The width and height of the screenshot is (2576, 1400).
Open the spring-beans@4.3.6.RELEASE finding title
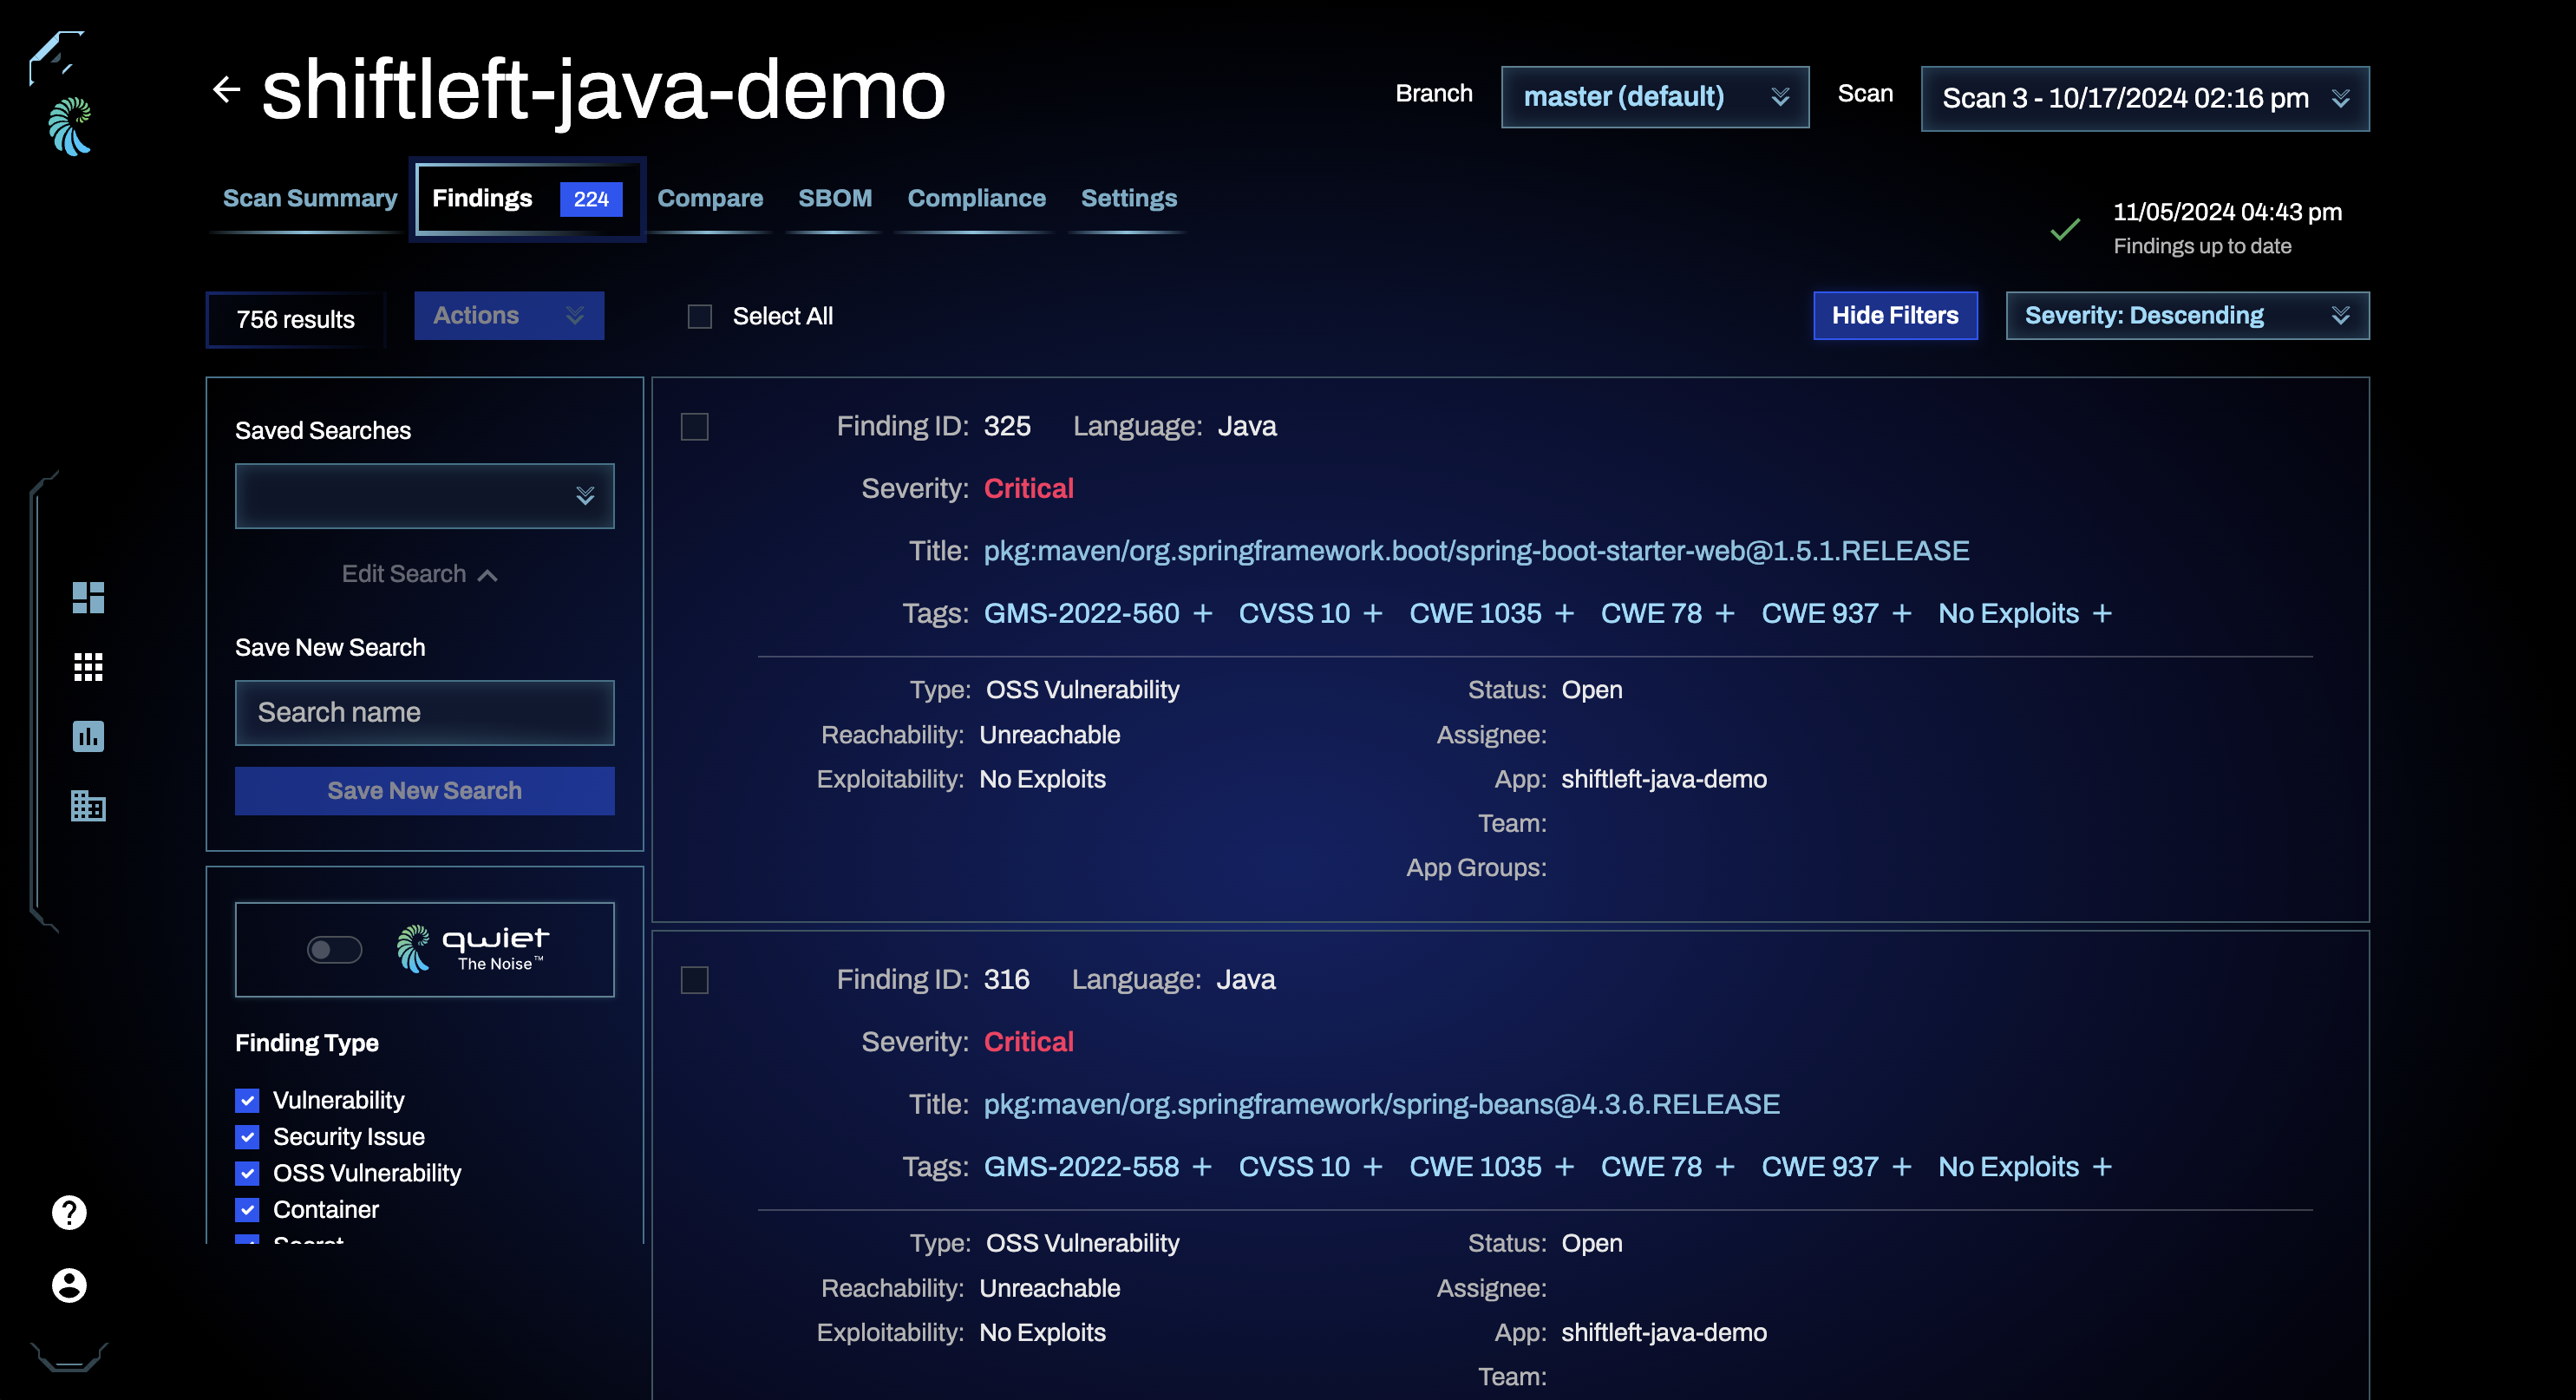[x=1381, y=1104]
